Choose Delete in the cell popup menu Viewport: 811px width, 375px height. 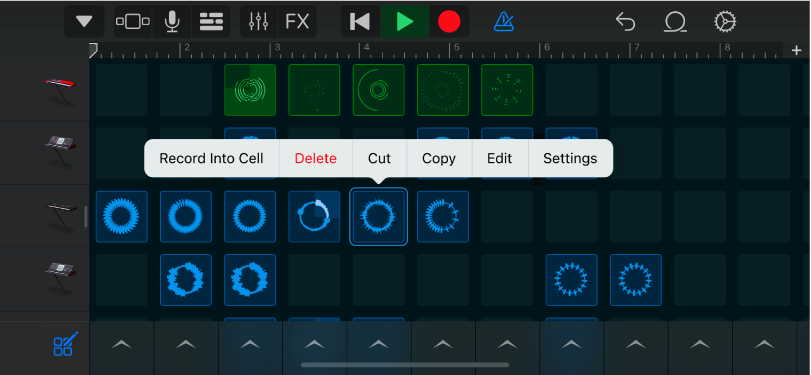[x=316, y=158]
